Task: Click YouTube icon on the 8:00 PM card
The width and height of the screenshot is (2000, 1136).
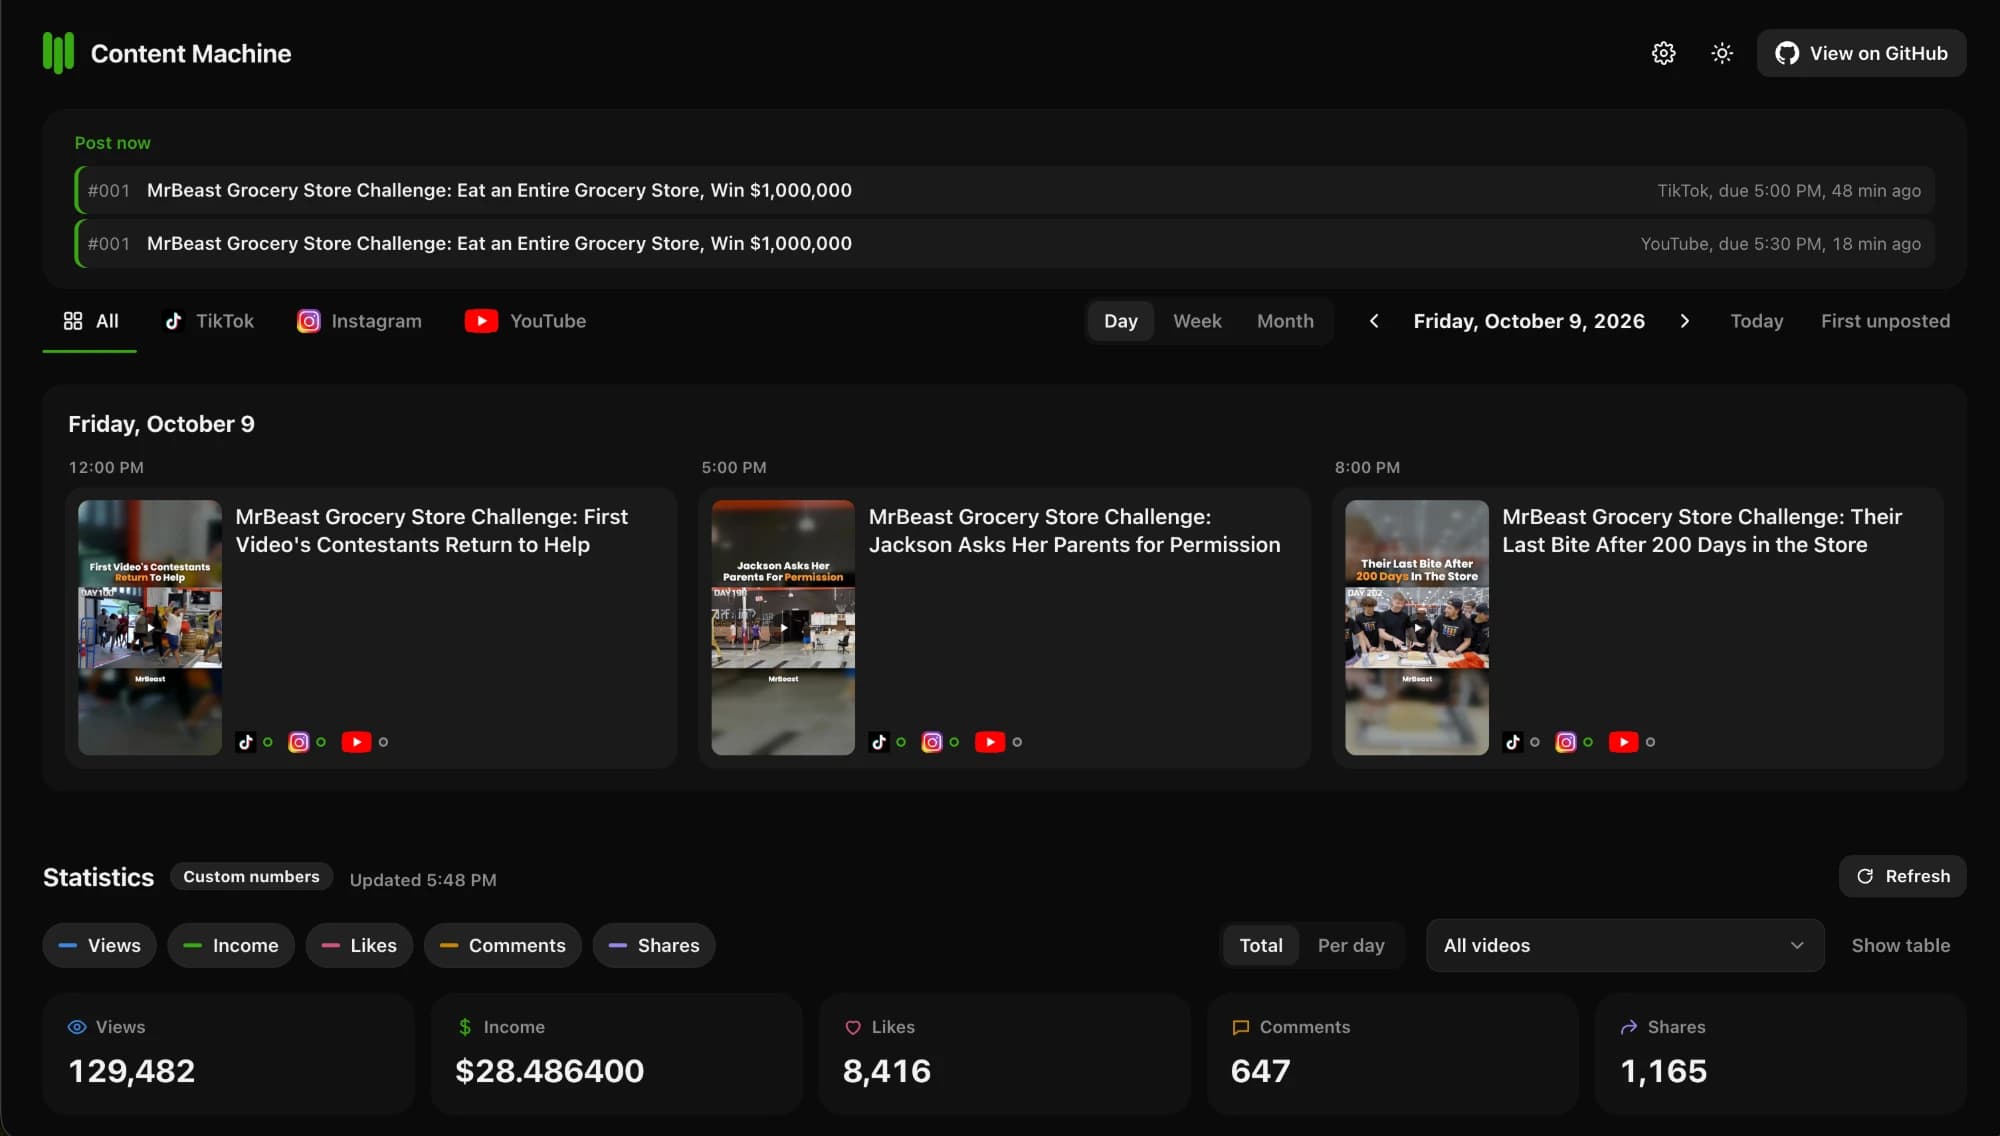Action: tap(1623, 742)
